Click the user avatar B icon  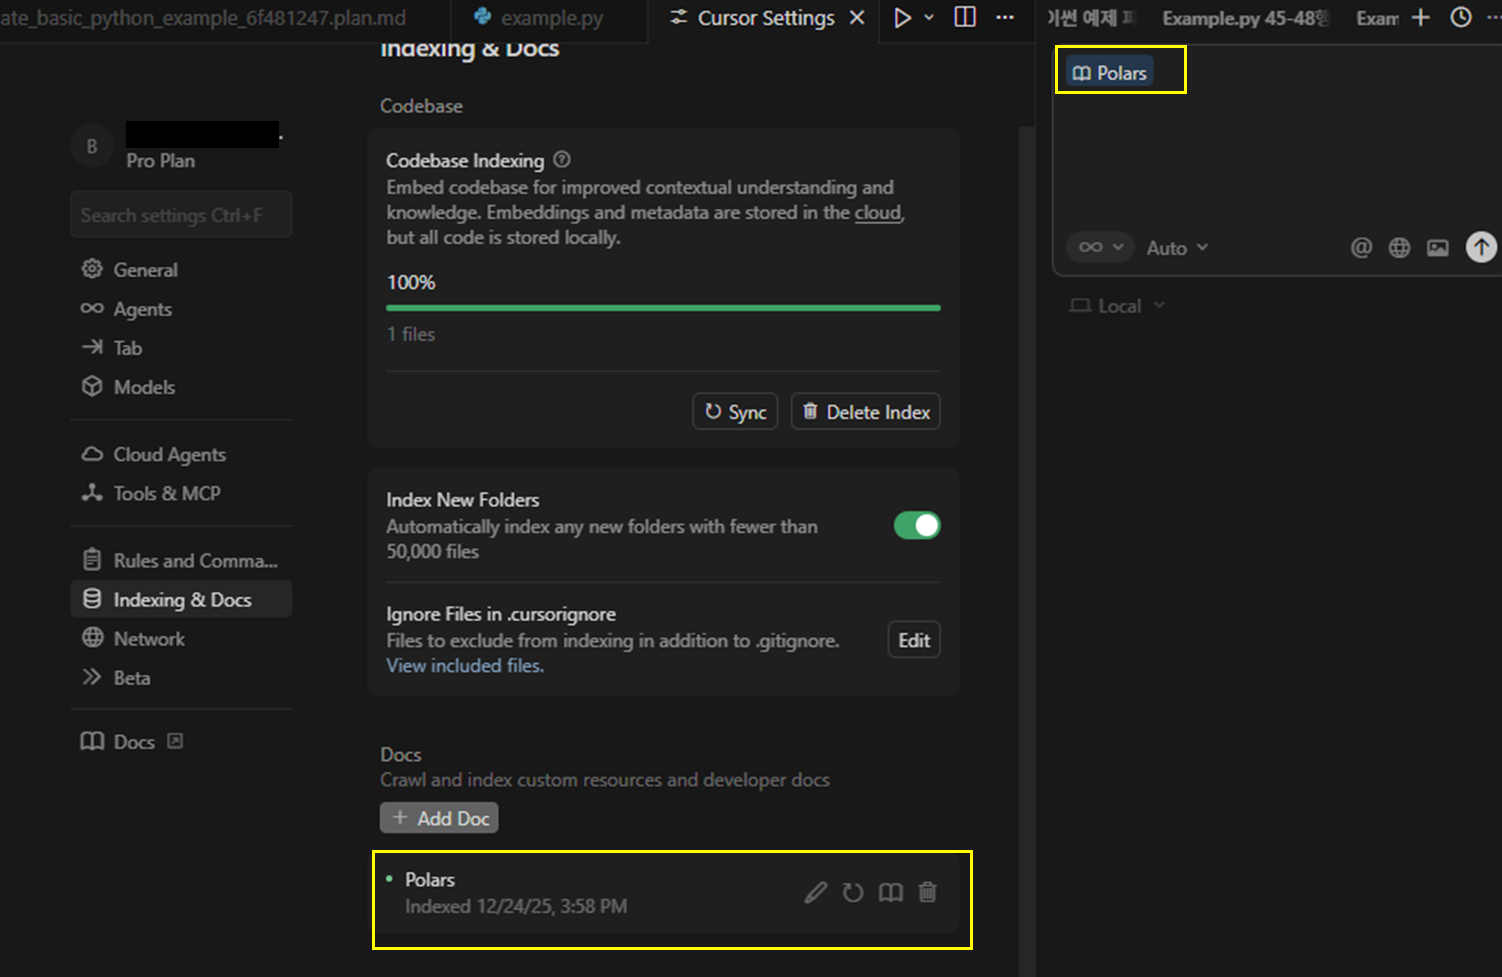[91, 147]
